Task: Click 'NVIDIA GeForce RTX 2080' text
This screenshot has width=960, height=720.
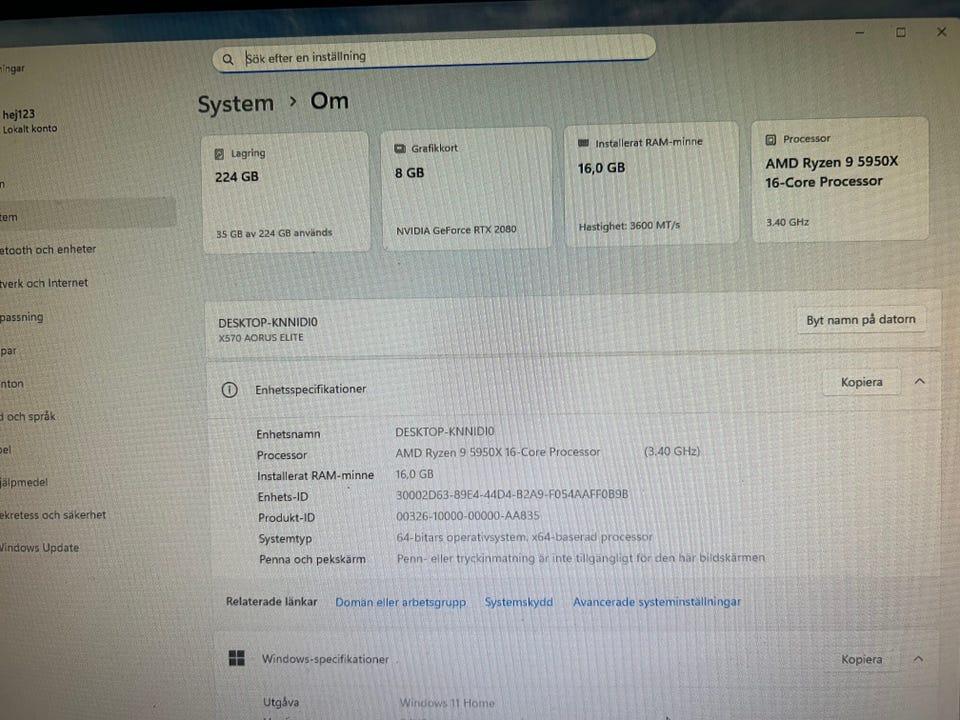Action: click(456, 230)
